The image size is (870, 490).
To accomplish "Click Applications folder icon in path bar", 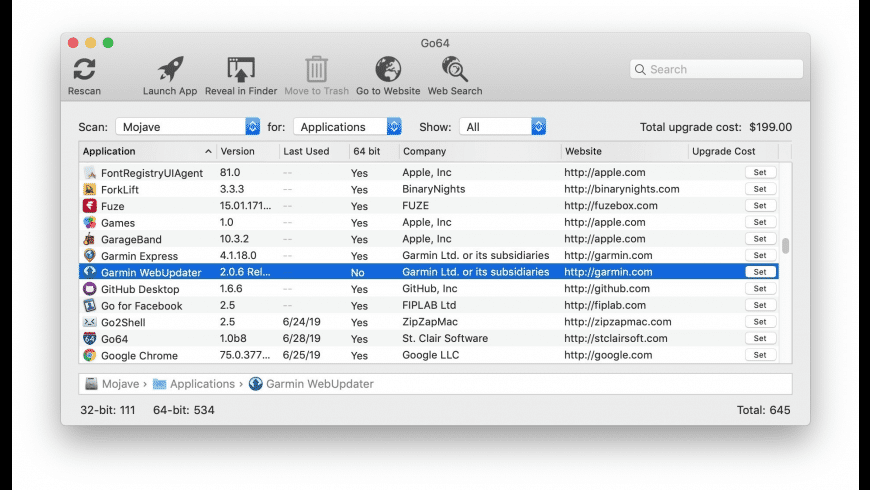I will coord(159,384).
